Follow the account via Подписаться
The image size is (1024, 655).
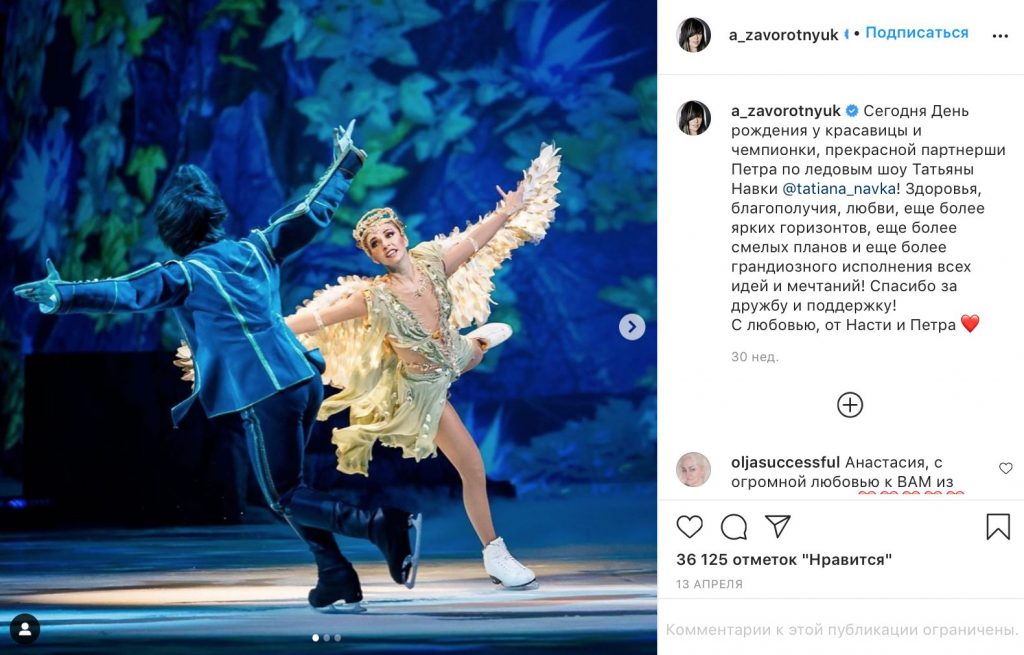(916, 33)
